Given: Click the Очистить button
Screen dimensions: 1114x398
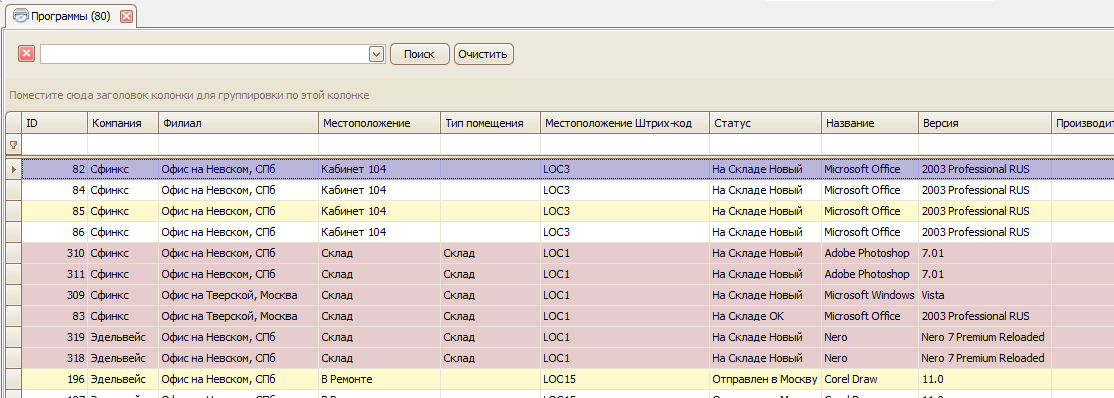Looking at the screenshot, I should pyautogui.click(x=483, y=54).
